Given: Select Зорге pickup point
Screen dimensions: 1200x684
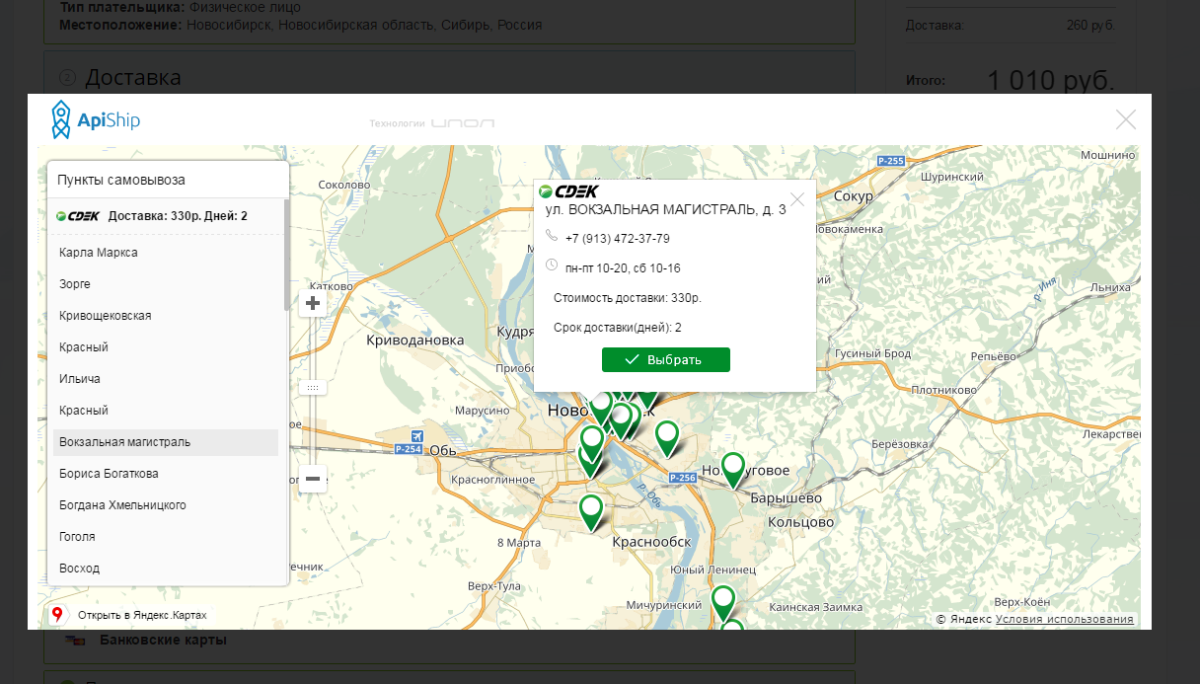Looking at the screenshot, I should click(75, 284).
